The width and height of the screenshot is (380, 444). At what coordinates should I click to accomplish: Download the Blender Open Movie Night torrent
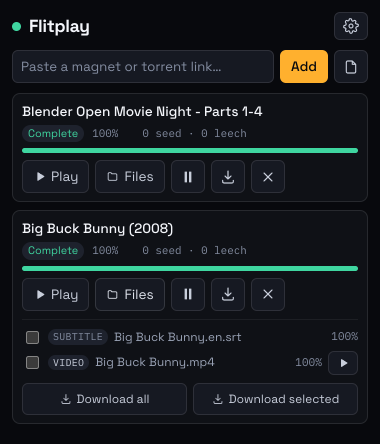228,176
